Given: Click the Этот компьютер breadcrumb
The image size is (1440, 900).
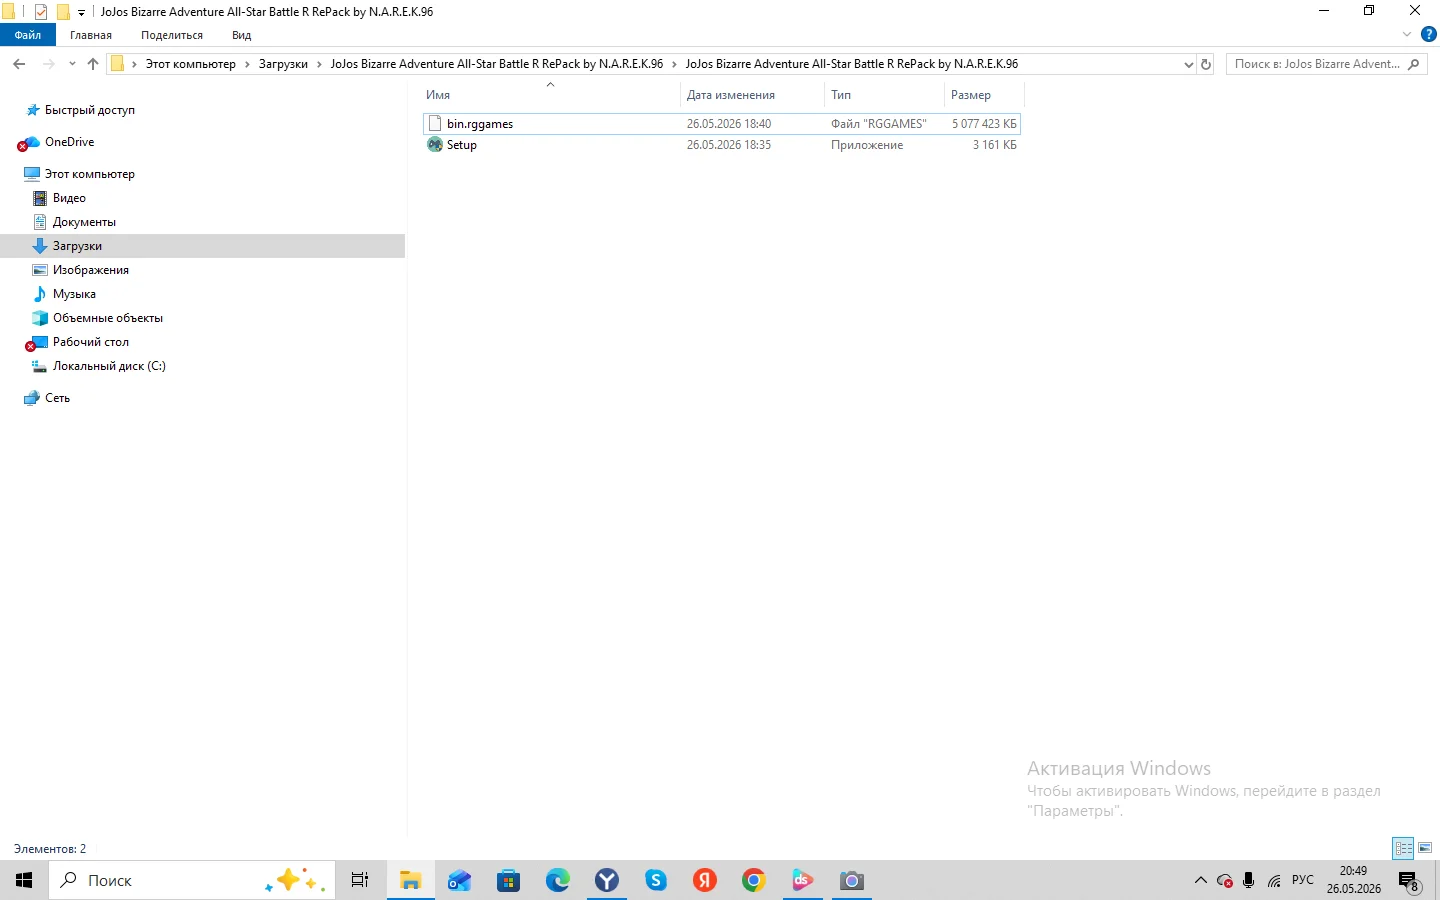Looking at the screenshot, I should point(191,64).
